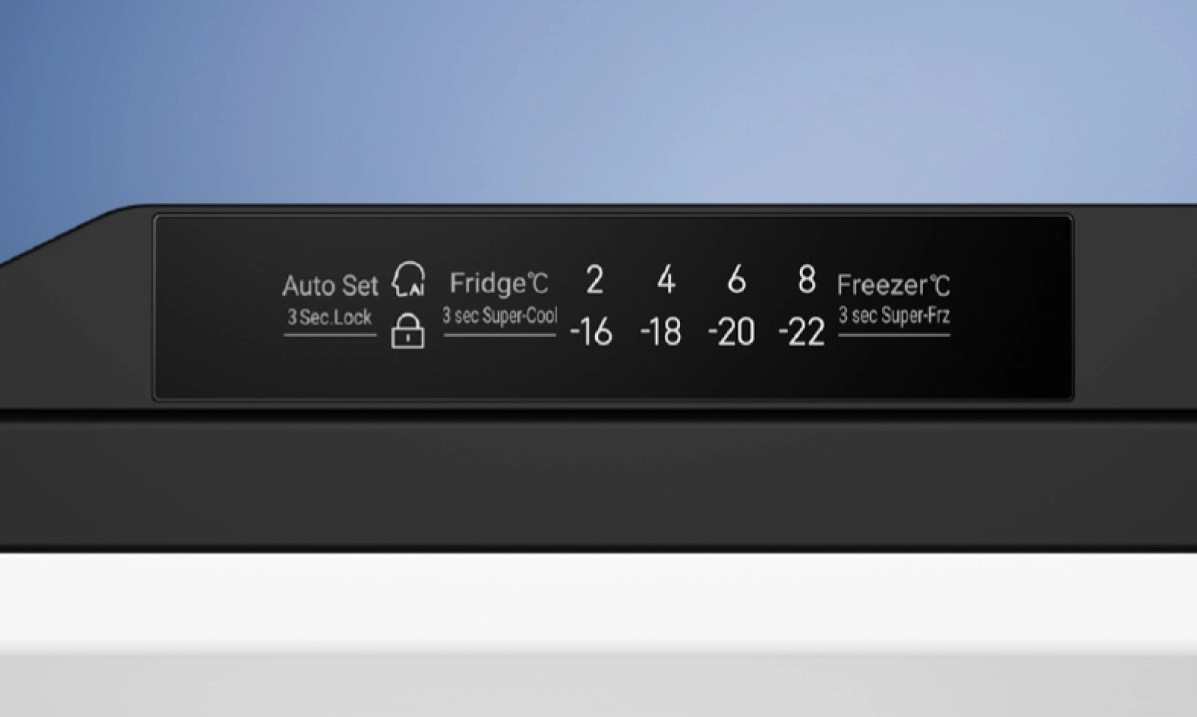1197x717 pixels.
Task: Tap the AI head icon
Action: [x=408, y=279]
